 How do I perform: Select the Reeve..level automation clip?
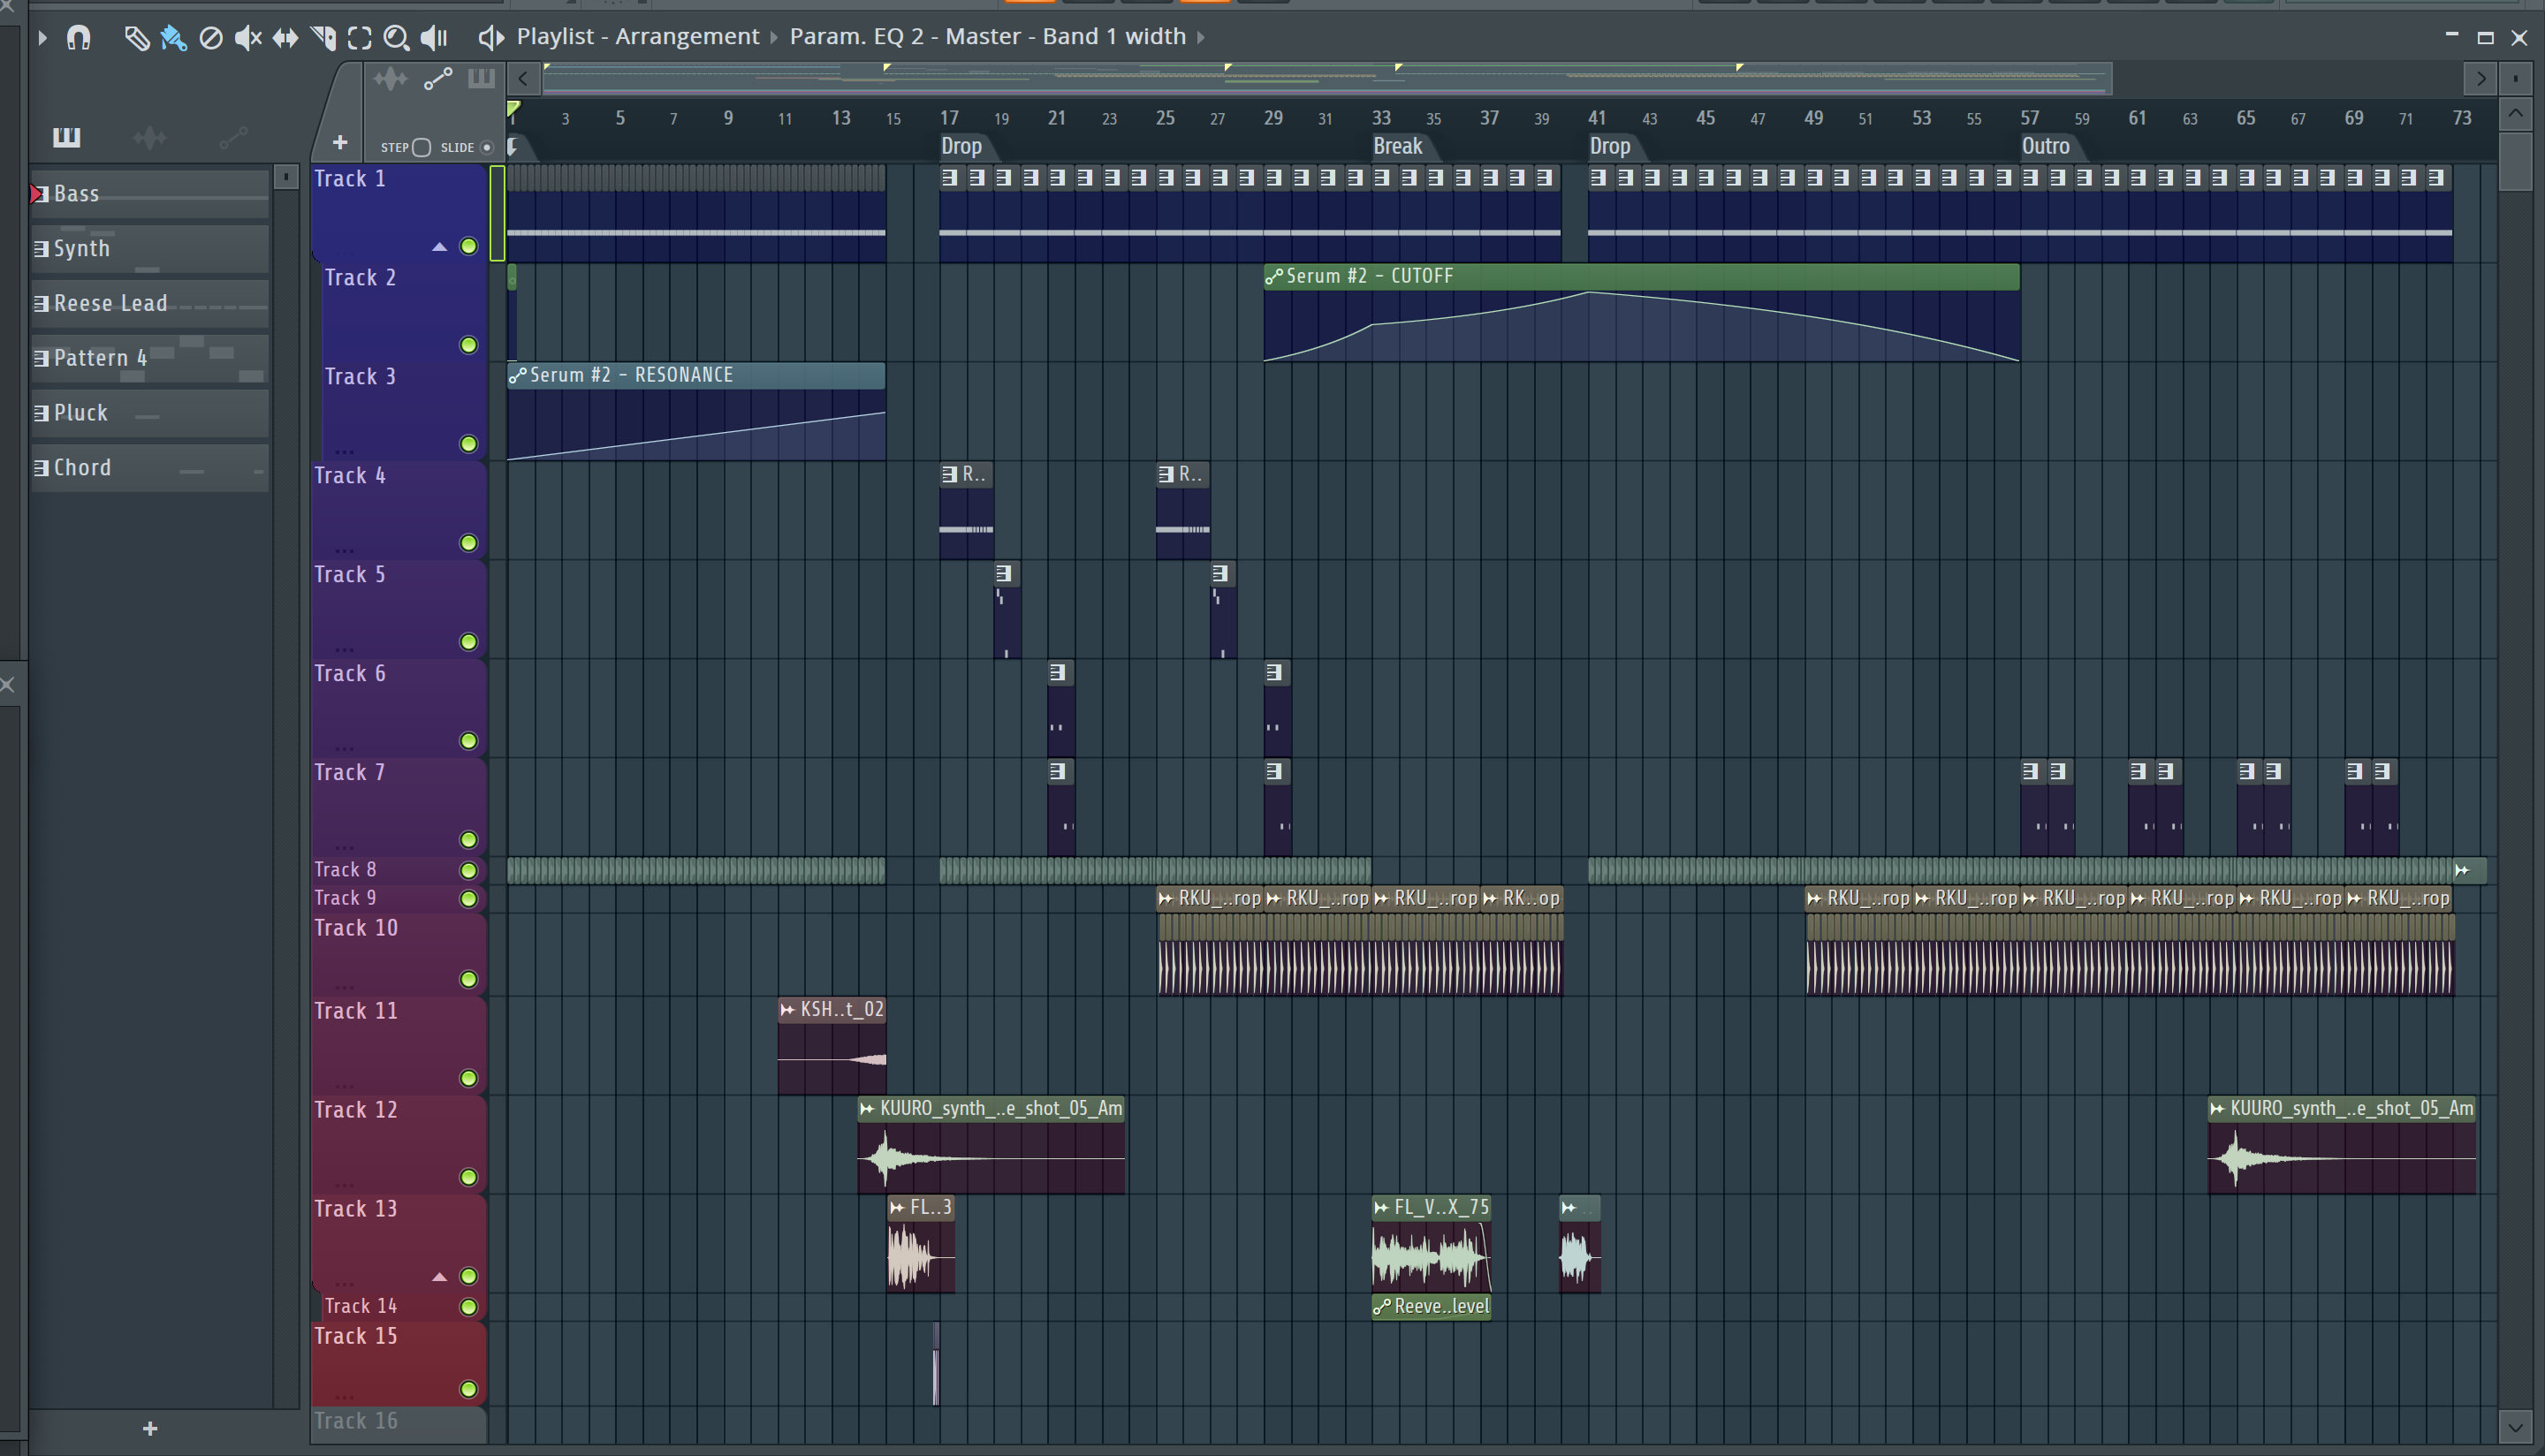tap(1432, 1307)
